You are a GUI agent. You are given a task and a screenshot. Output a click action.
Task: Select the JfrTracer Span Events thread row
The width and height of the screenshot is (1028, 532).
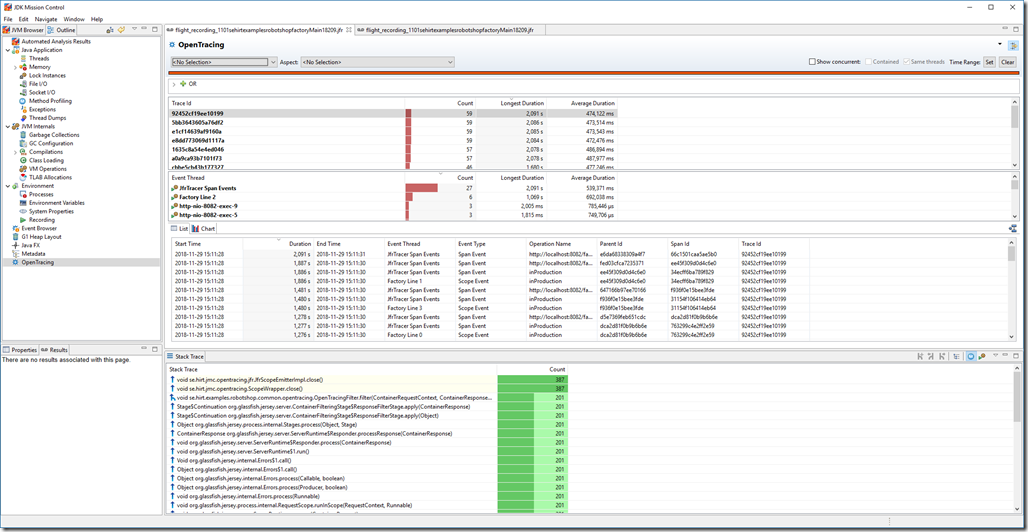[393, 188]
